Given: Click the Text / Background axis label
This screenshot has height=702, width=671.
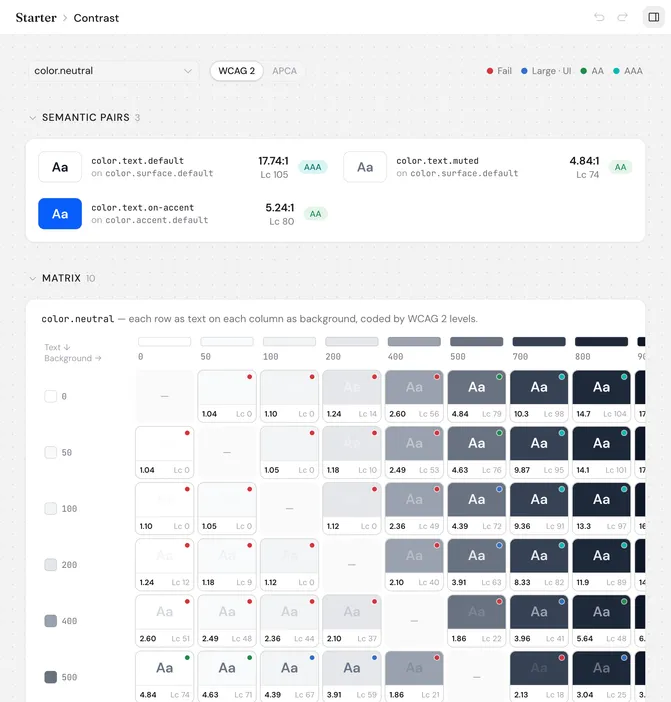Looking at the screenshot, I should (73, 353).
